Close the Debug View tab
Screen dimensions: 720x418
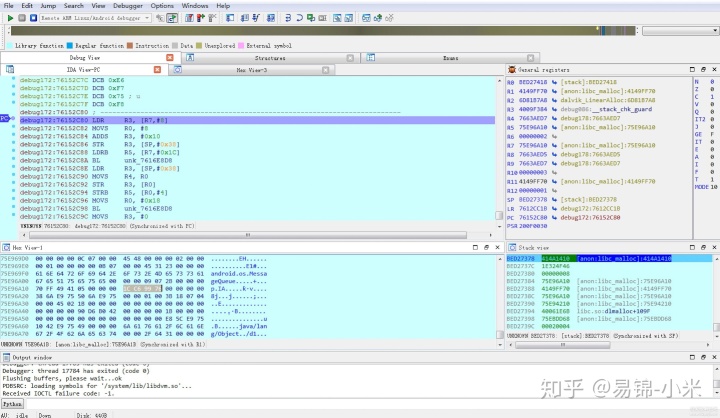click(170, 57)
